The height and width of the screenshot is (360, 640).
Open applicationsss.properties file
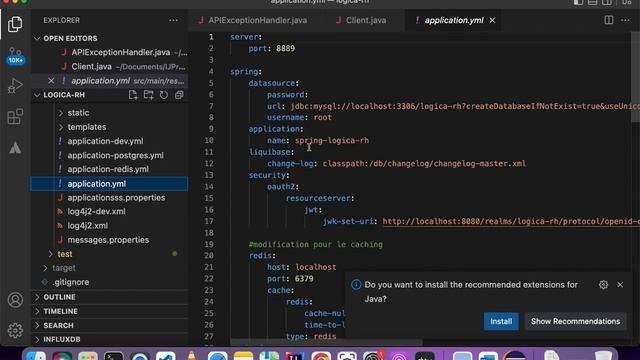pyautogui.click(x=116, y=198)
